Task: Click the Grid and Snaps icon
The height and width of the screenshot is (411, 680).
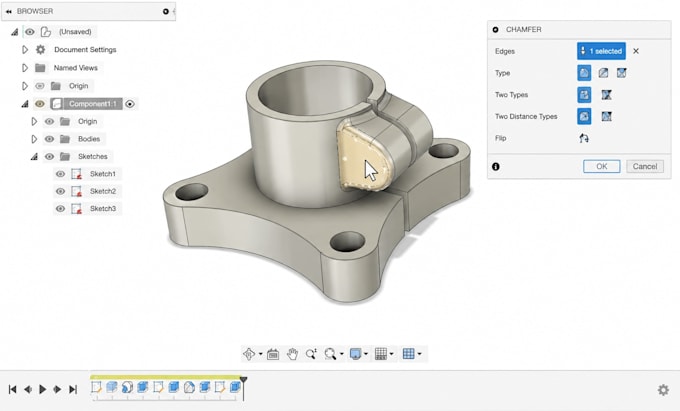Action: [x=381, y=354]
